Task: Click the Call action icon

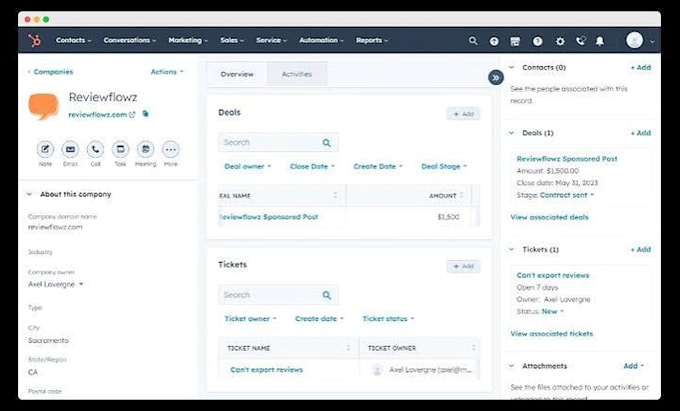Action: pyautogui.click(x=95, y=150)
